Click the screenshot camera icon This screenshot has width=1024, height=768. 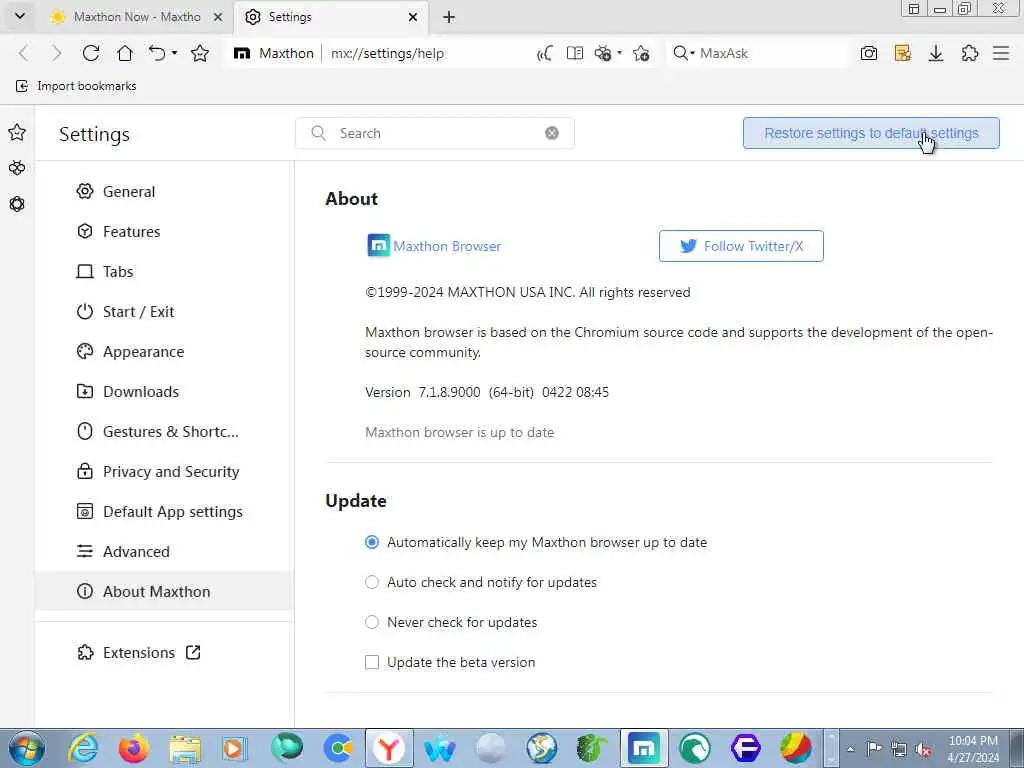click(x=869, y=54)
